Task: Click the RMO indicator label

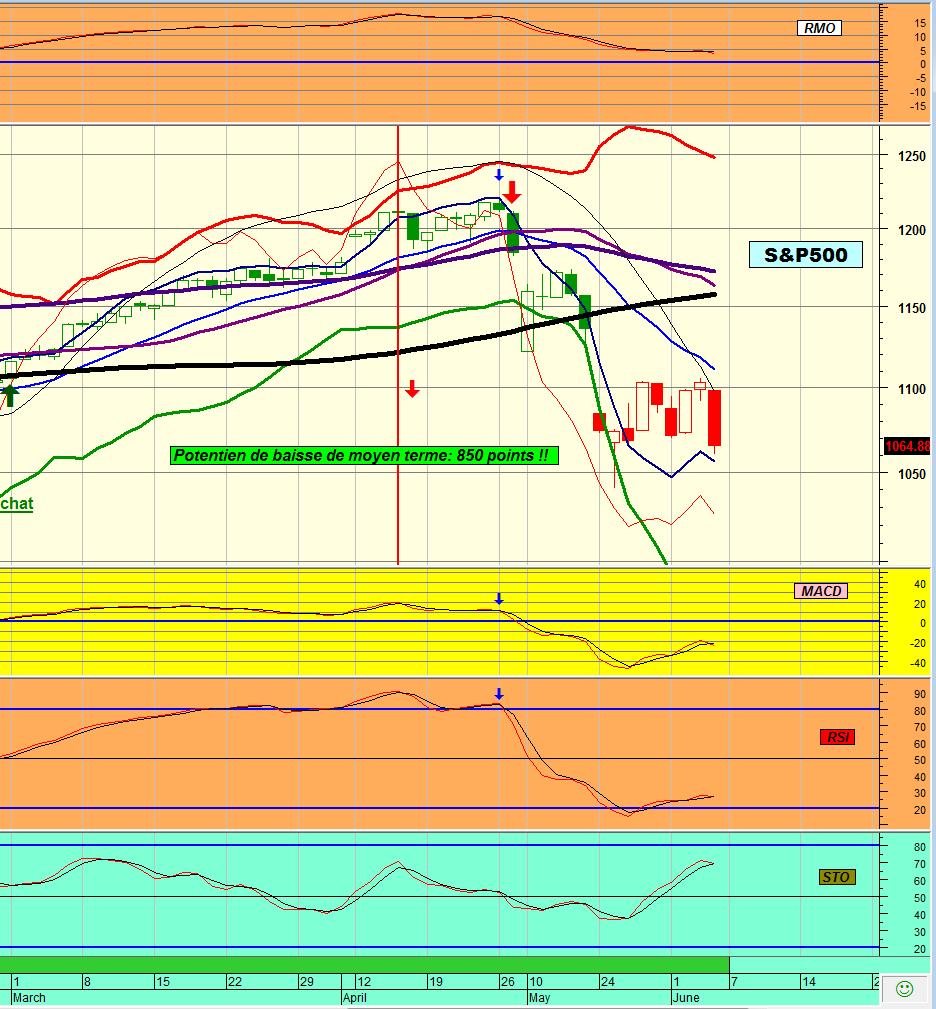Action: pyautogui.click(x=819, y=28)
